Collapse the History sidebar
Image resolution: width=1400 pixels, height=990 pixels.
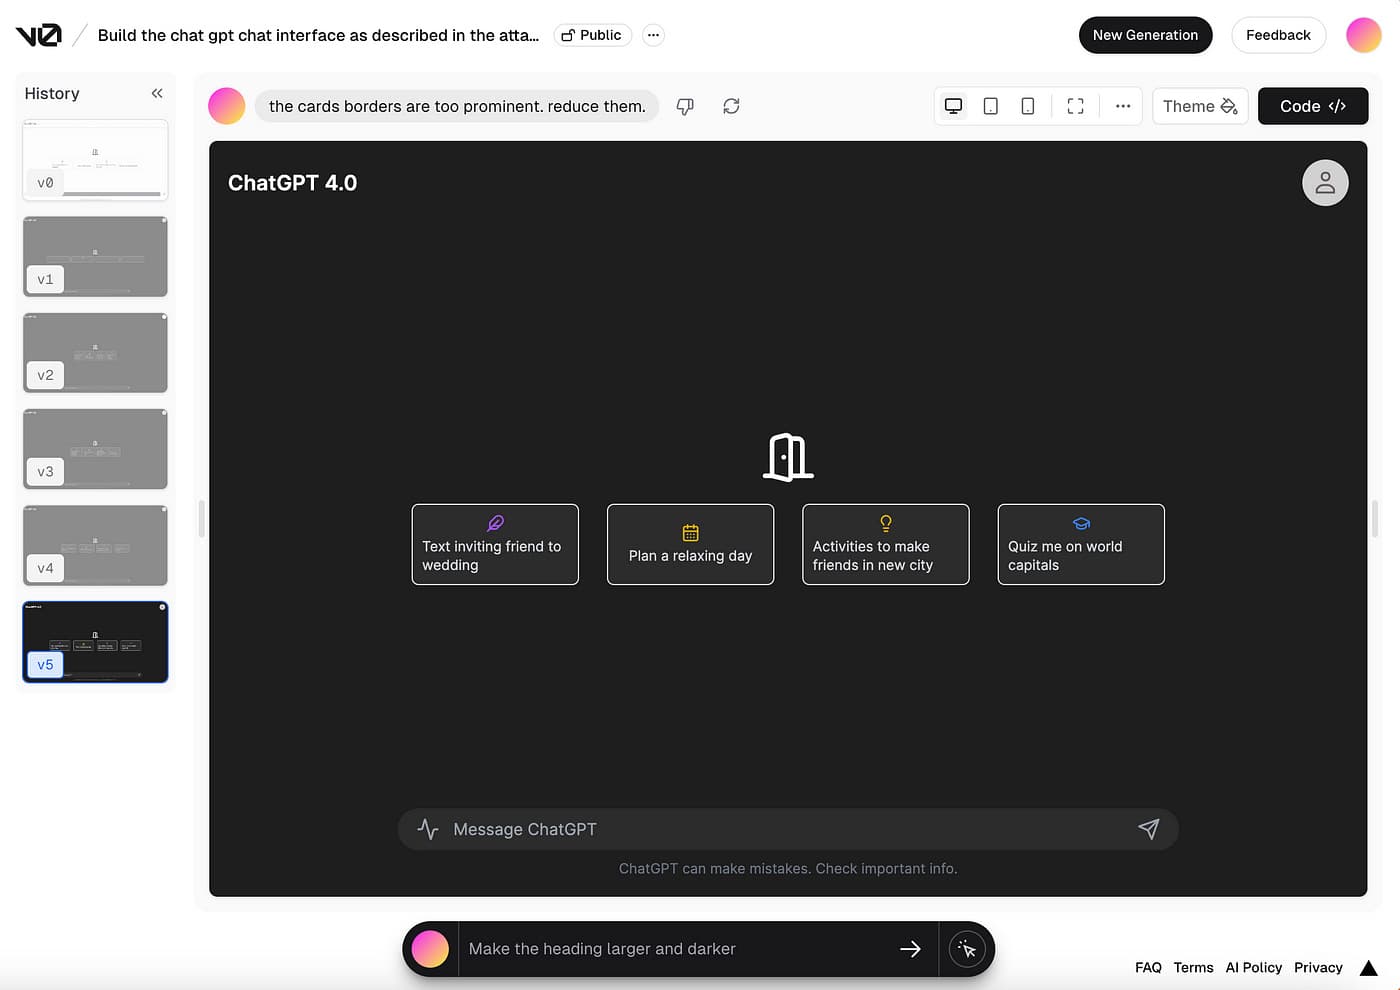[x=157, y=93]
